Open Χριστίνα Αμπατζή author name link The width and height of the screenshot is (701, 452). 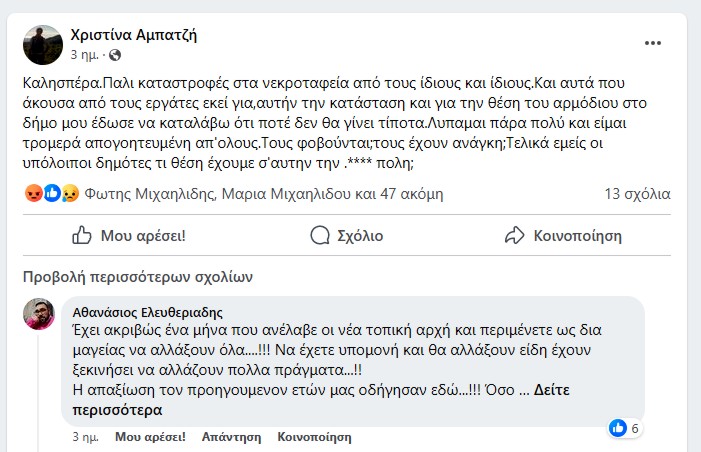pyautogui.click(x=134, y=35)
